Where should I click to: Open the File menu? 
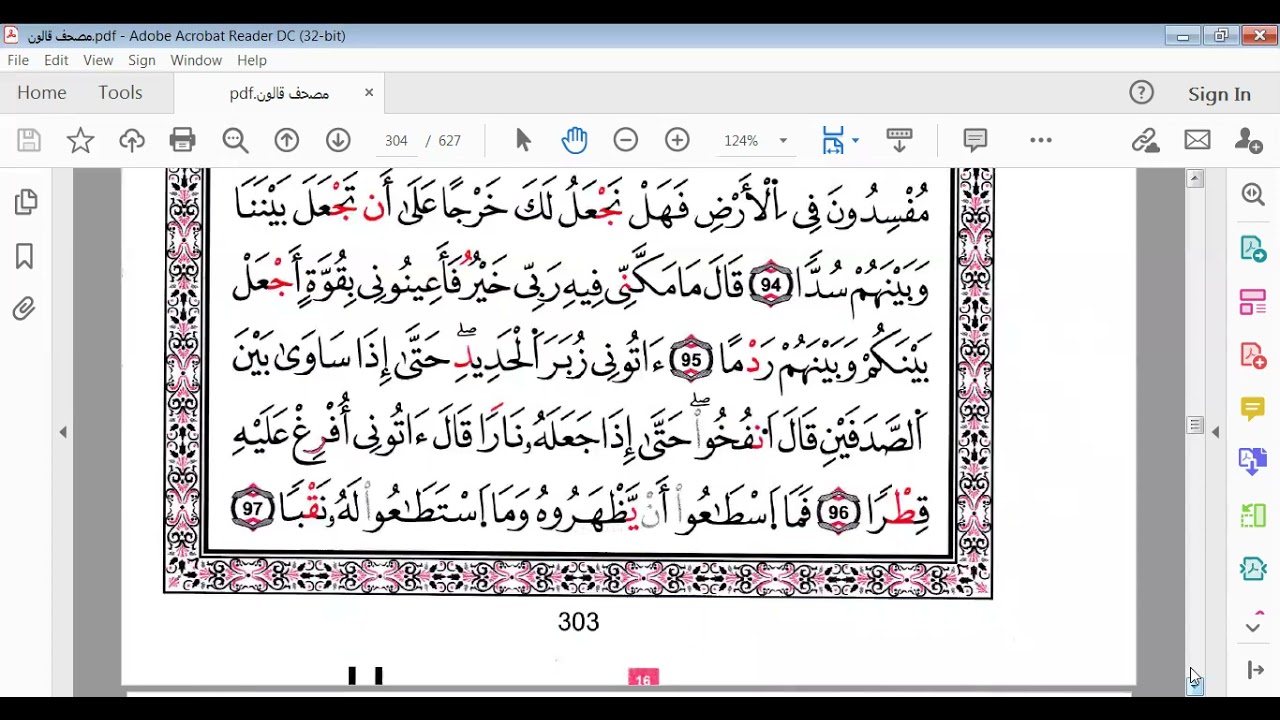(x=18, y=60)
